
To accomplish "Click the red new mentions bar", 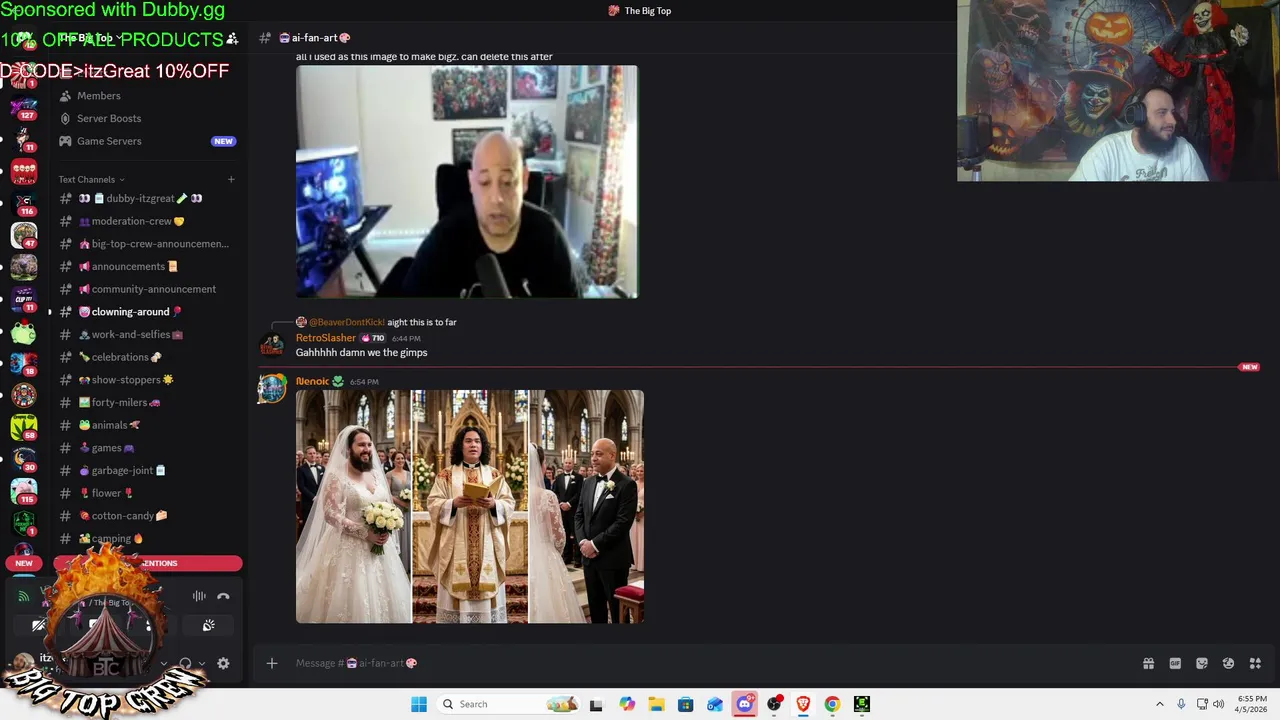I will pyautogui.click(x=148, y=563).
